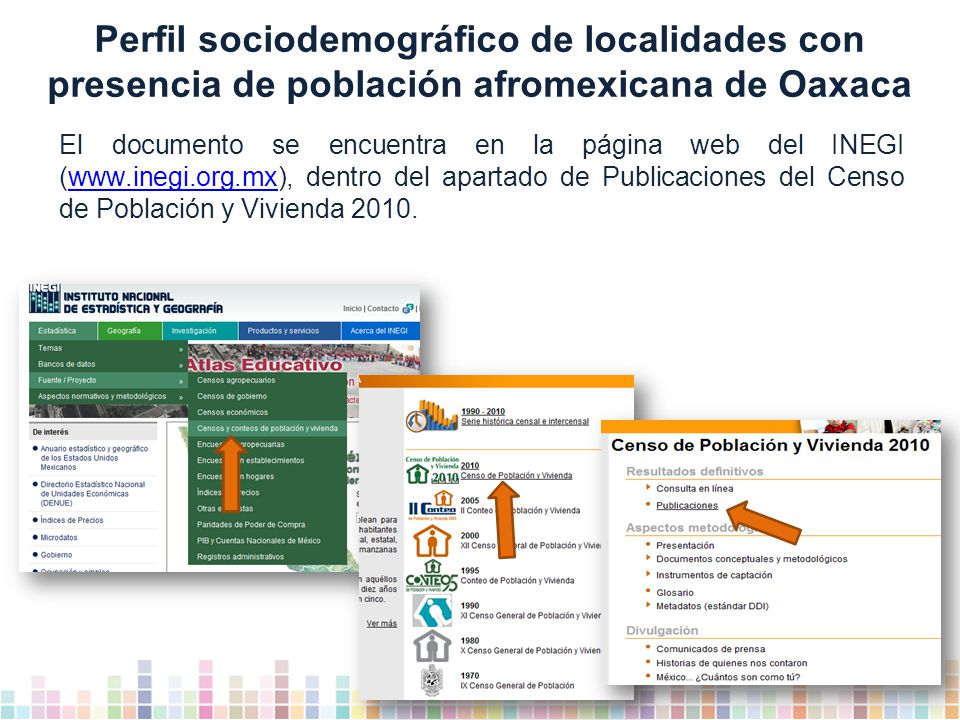Open Historias de quienes nos contaron link

tap(732, 662)
